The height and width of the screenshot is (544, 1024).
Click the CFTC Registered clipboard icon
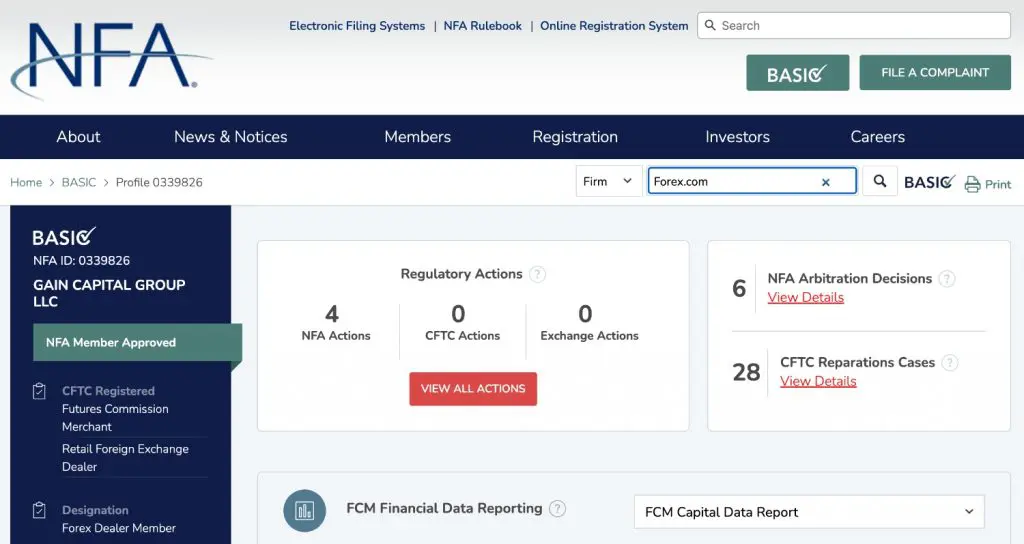(39, 391)
